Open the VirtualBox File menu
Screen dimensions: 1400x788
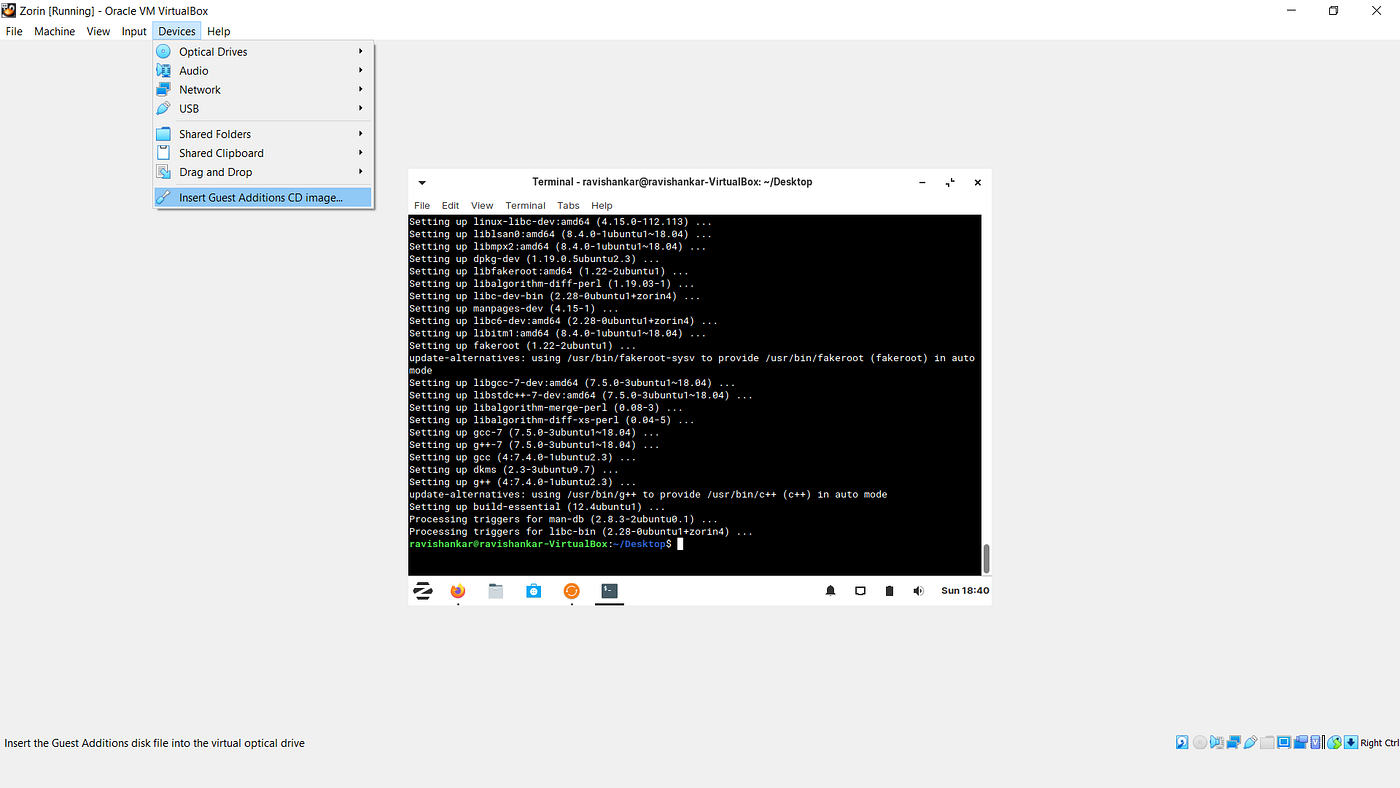pyautogui.click(x=14, y=31)
